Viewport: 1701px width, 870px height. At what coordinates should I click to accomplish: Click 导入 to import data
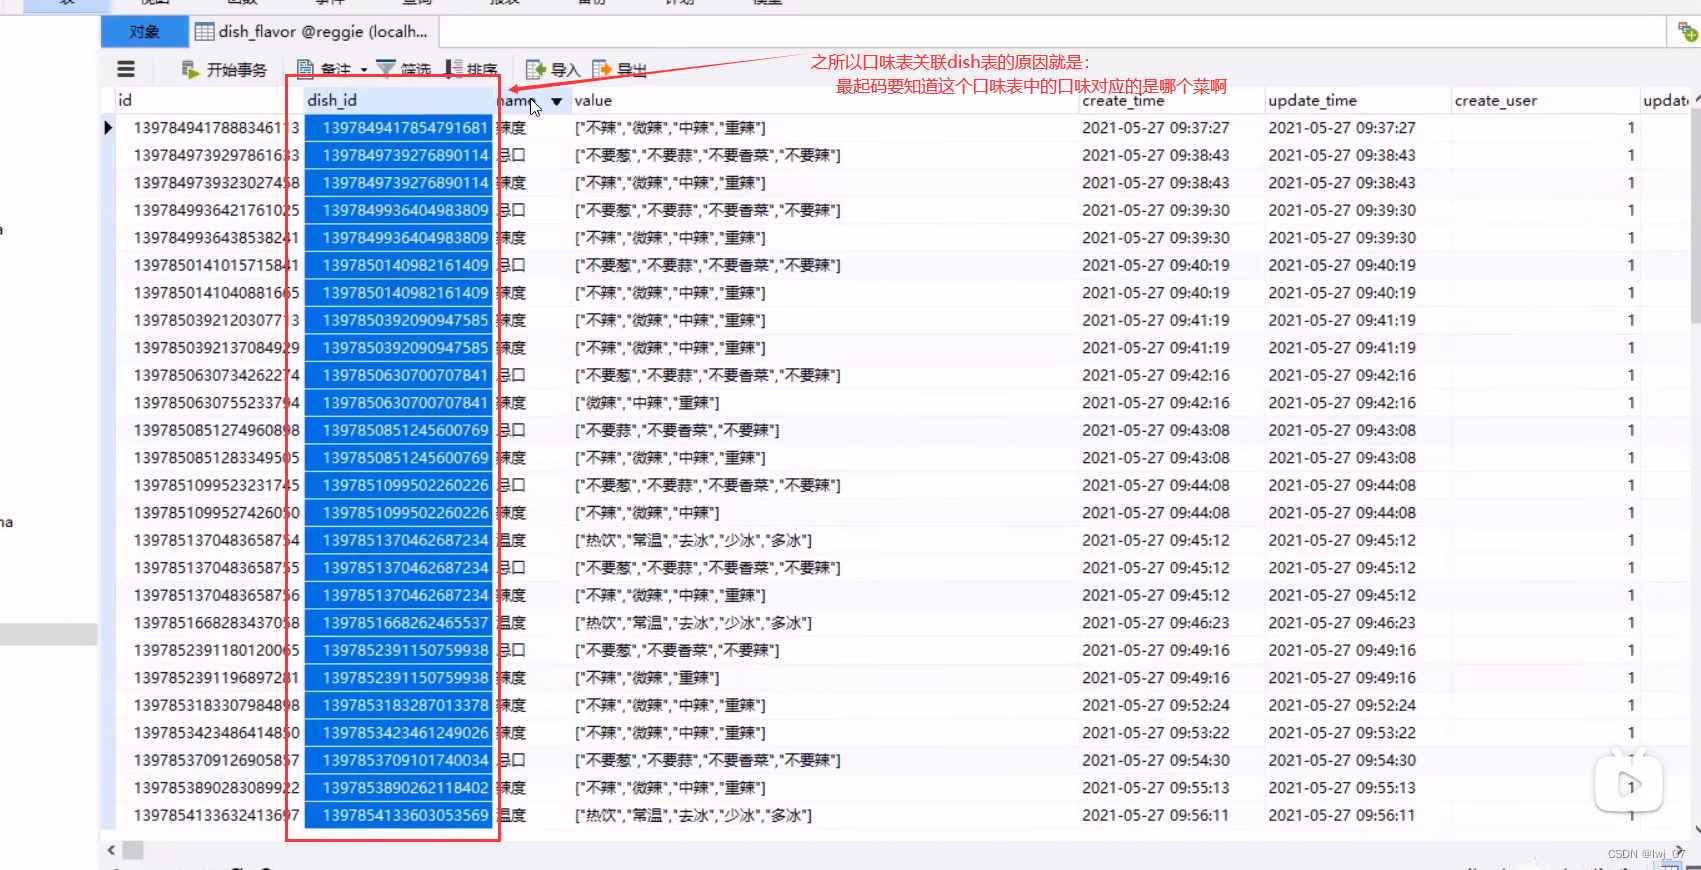(553, 69)
